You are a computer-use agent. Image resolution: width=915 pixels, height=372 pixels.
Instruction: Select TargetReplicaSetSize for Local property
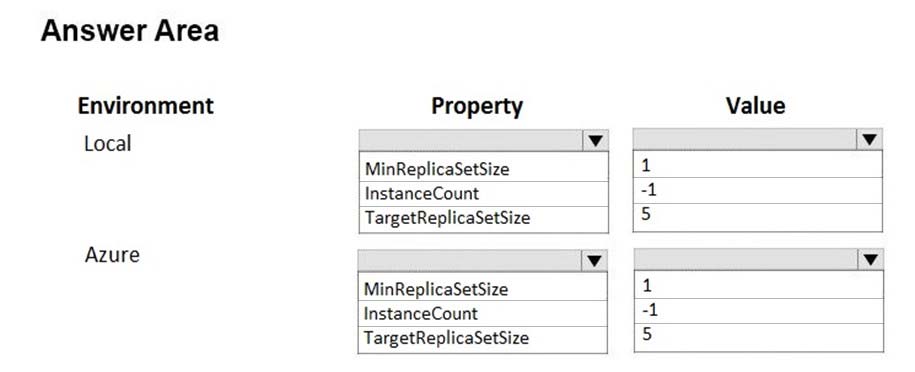[x=484, y=219]
